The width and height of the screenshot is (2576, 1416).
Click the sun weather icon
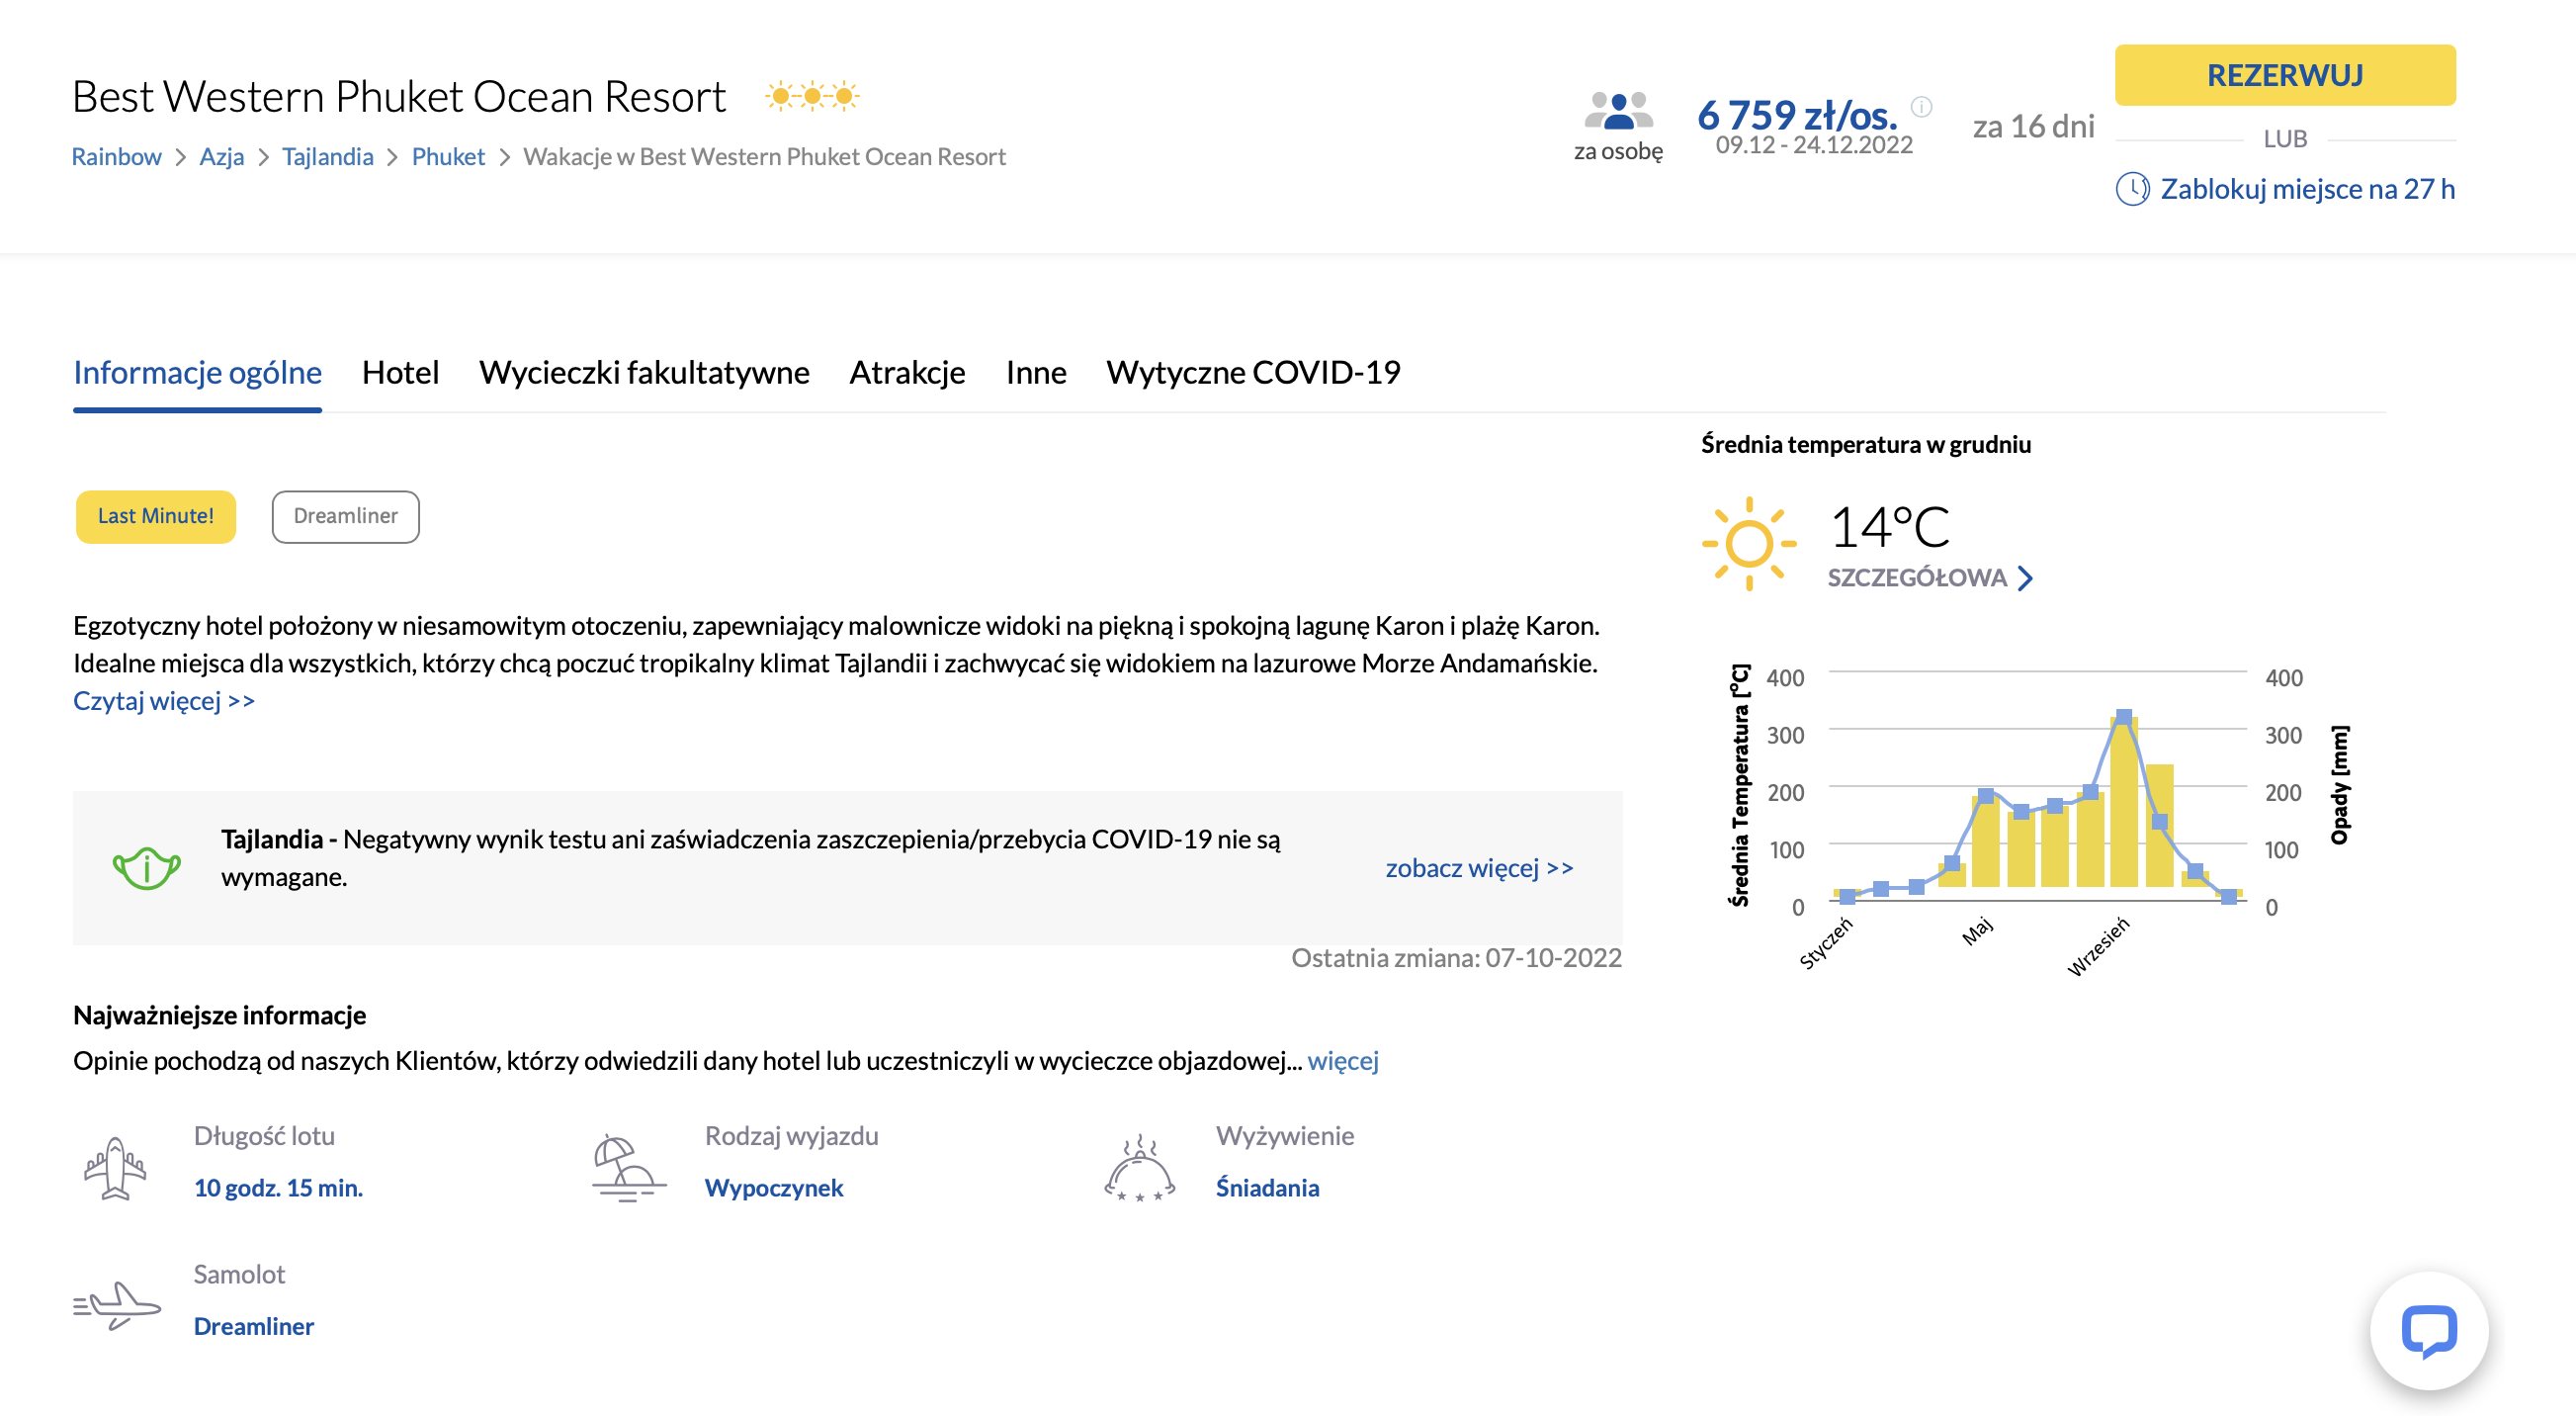1749,544
